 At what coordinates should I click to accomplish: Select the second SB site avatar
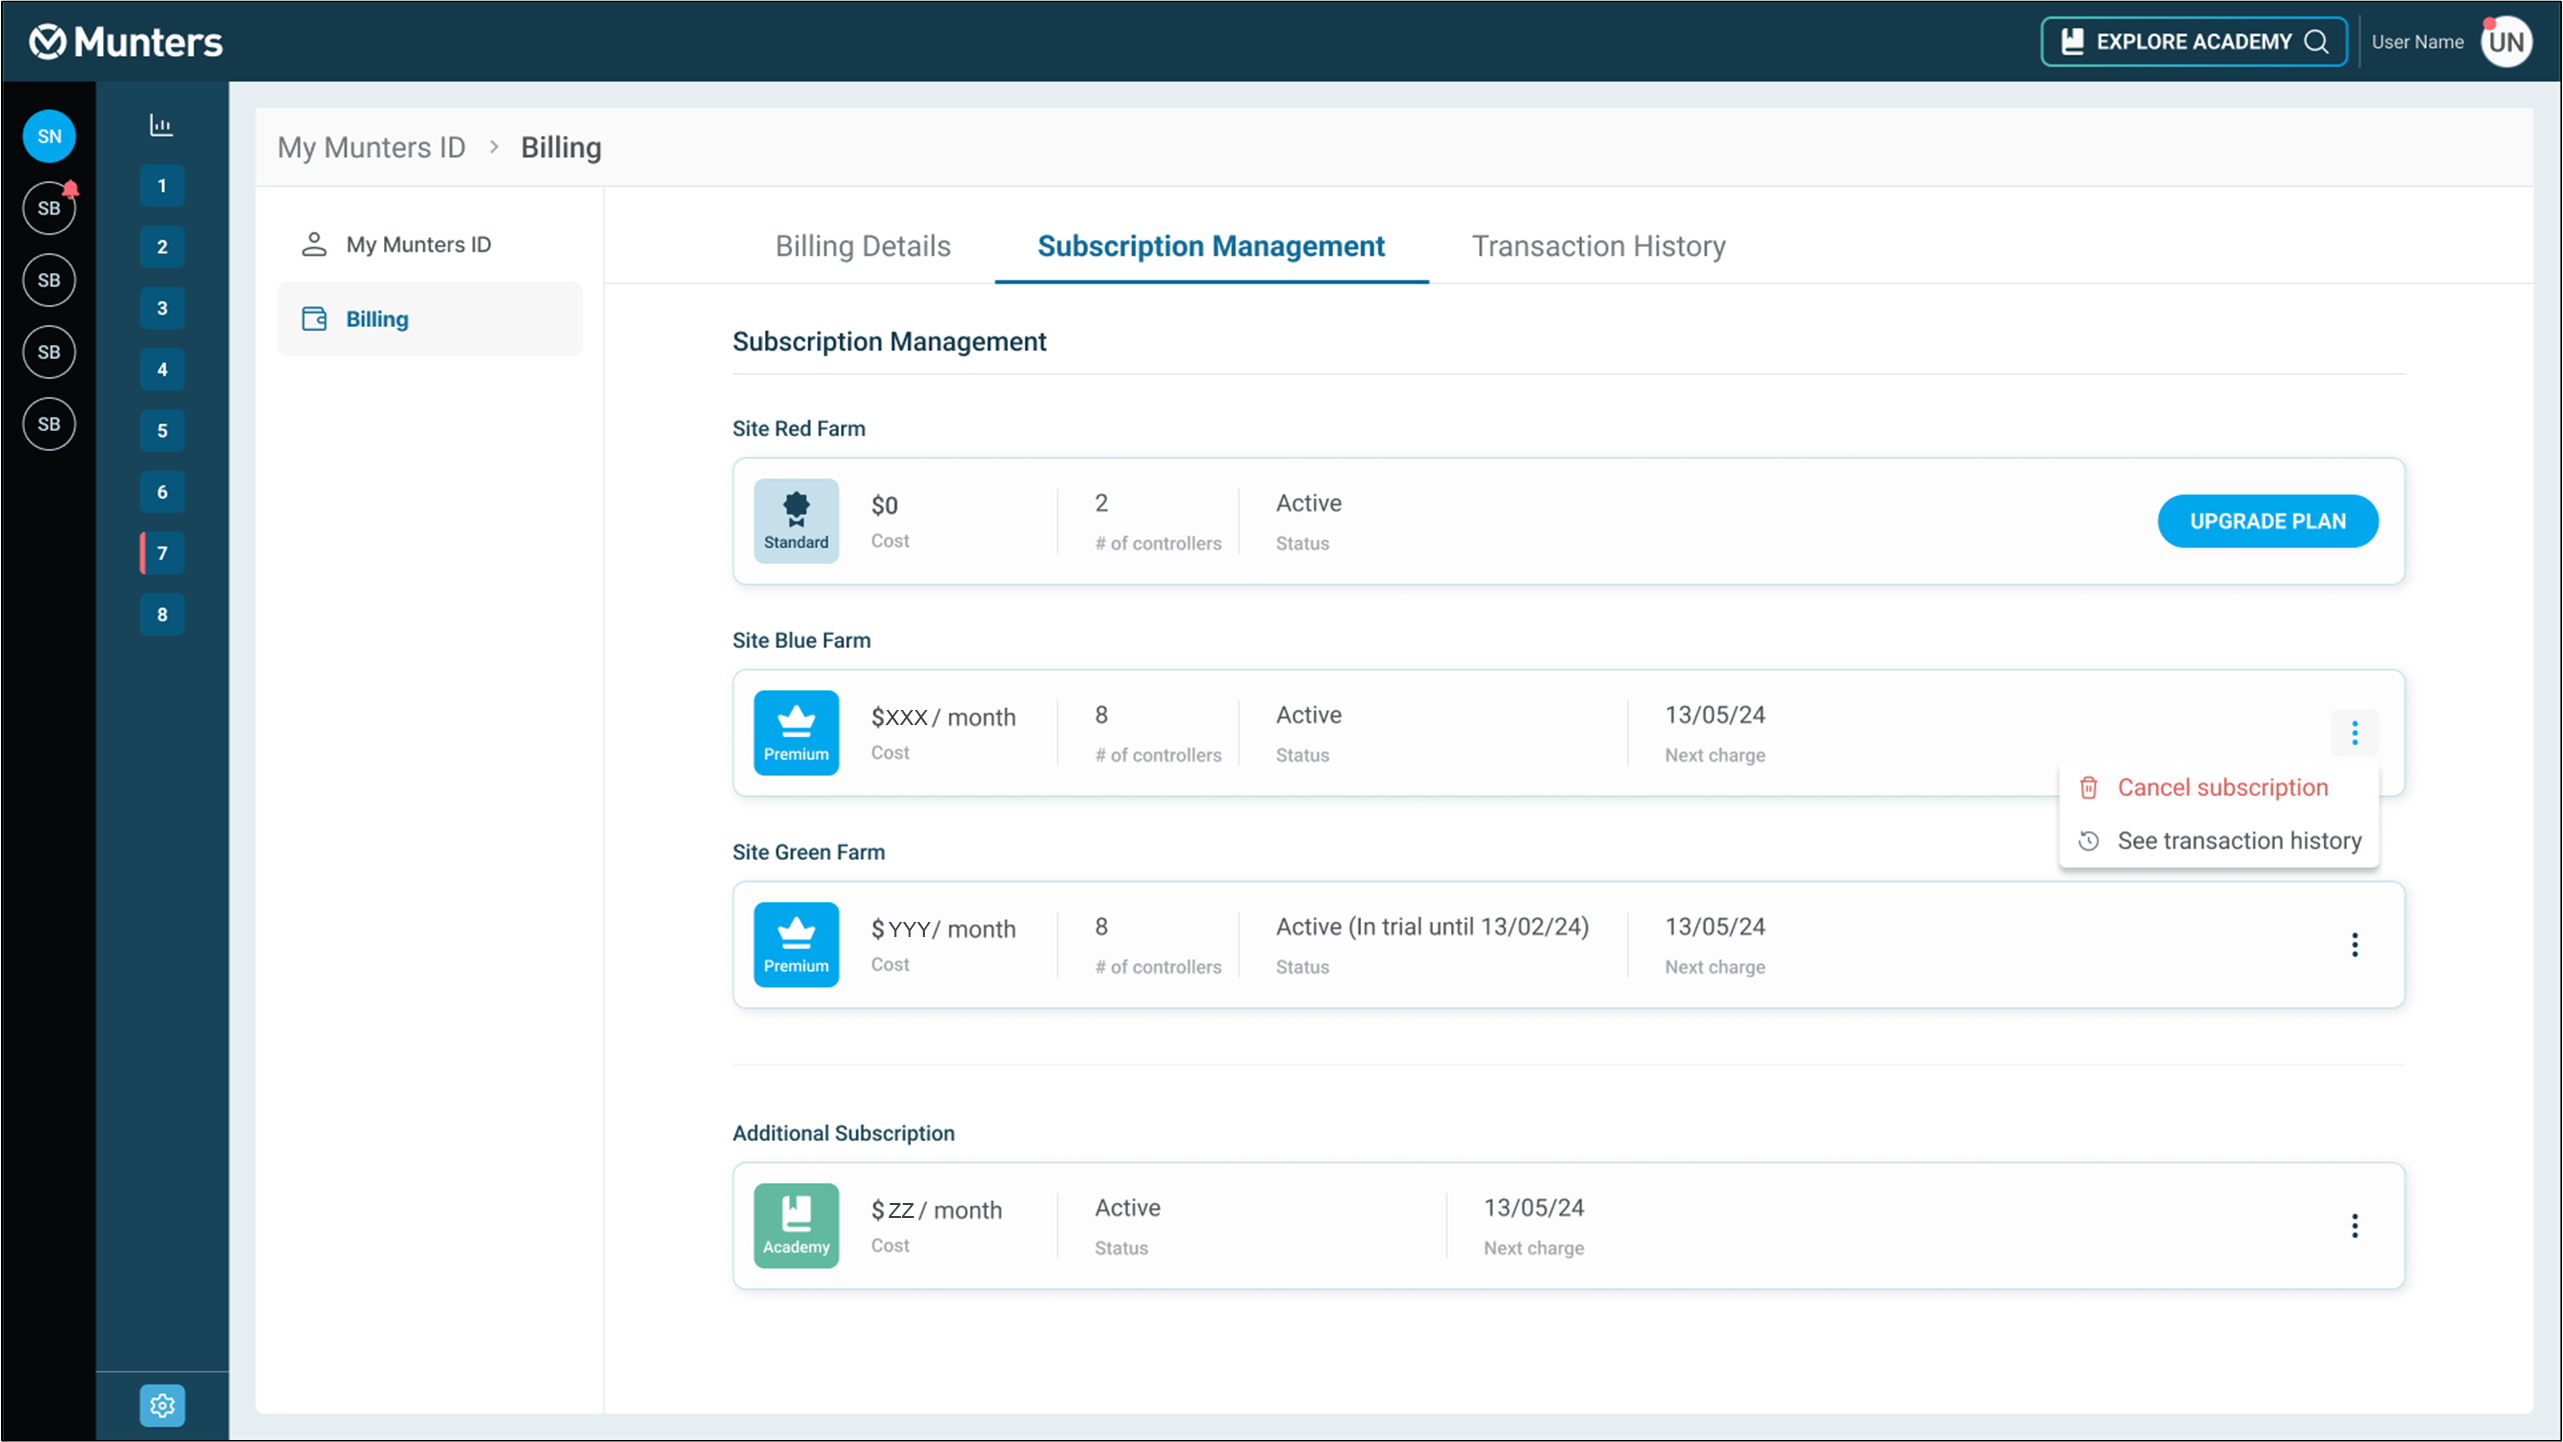coord(49,280)
